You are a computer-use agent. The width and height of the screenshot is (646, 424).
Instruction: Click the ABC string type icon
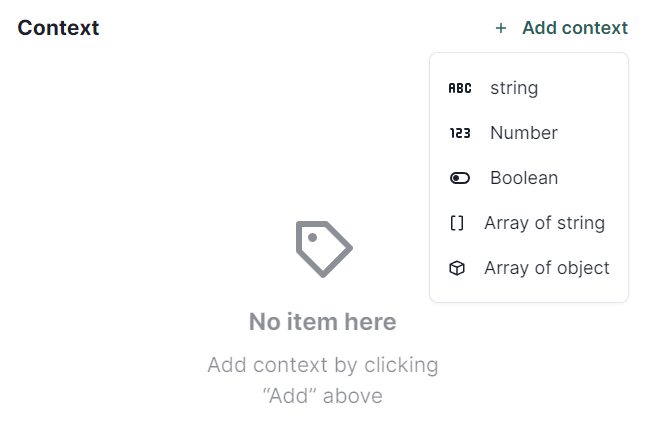459,88
